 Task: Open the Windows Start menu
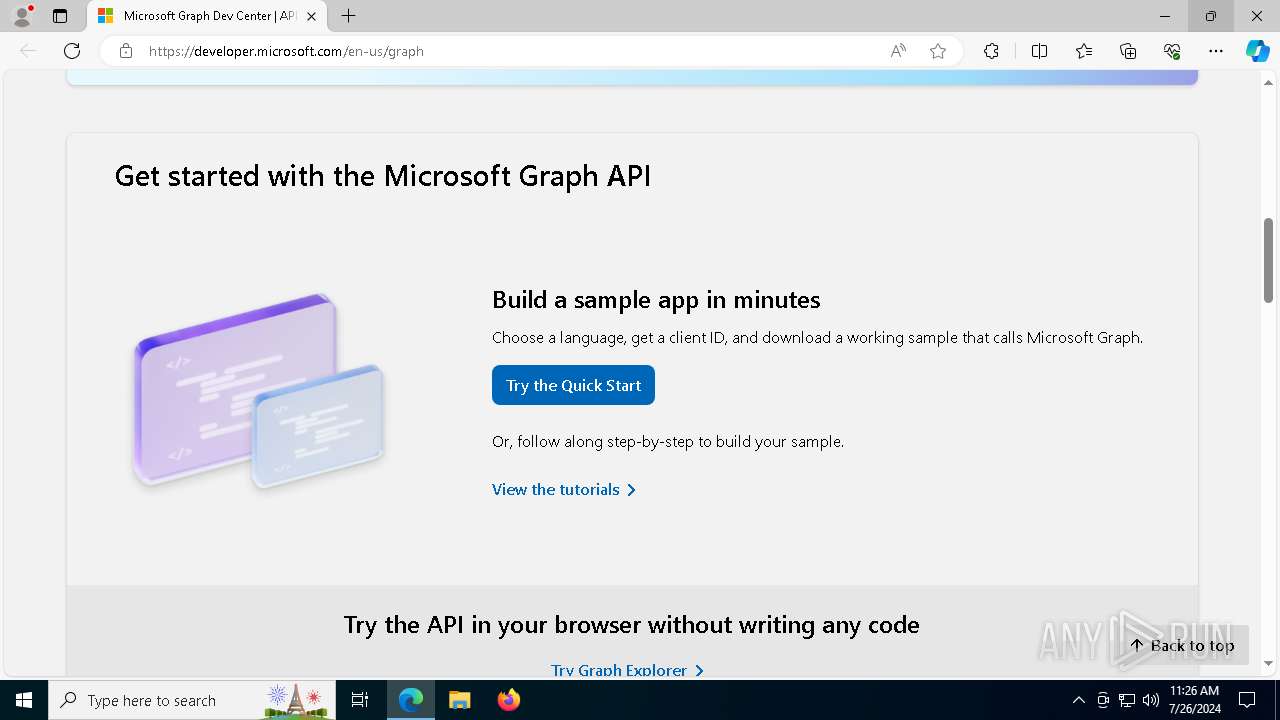pos(24,700)
